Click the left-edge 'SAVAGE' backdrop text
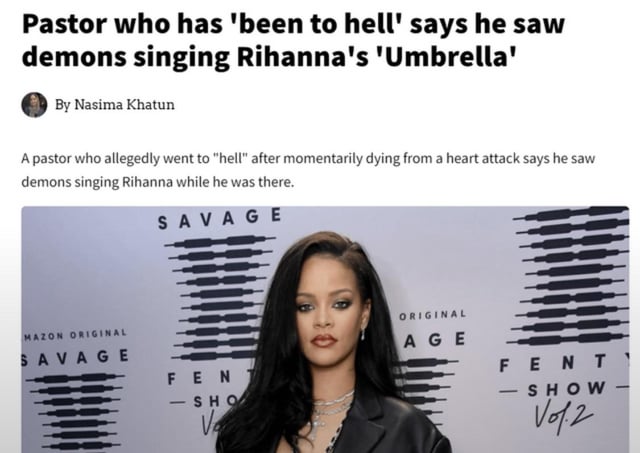 tap(75, 358)
